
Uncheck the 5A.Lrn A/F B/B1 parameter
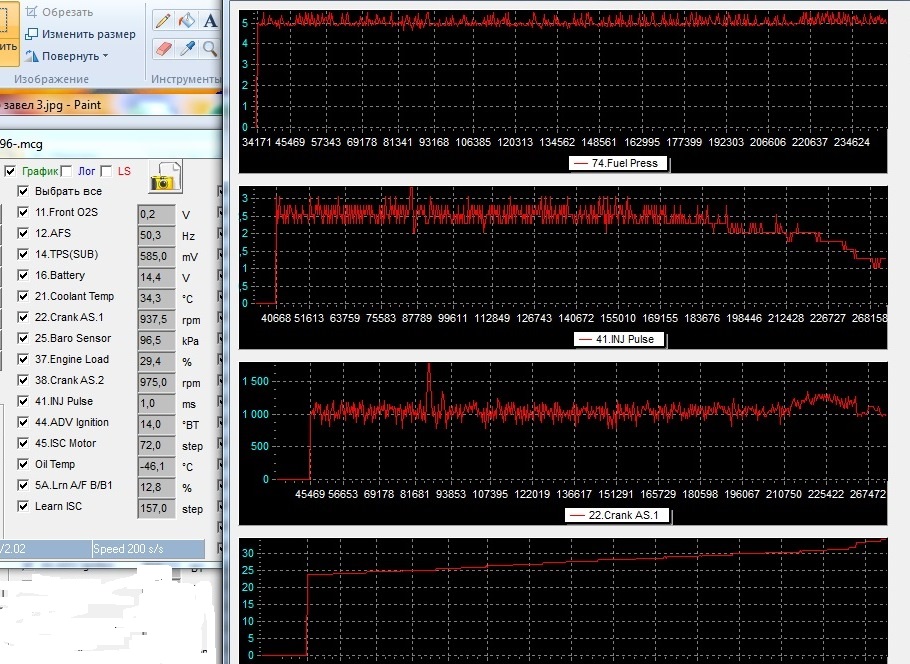[x=23, y=485]
